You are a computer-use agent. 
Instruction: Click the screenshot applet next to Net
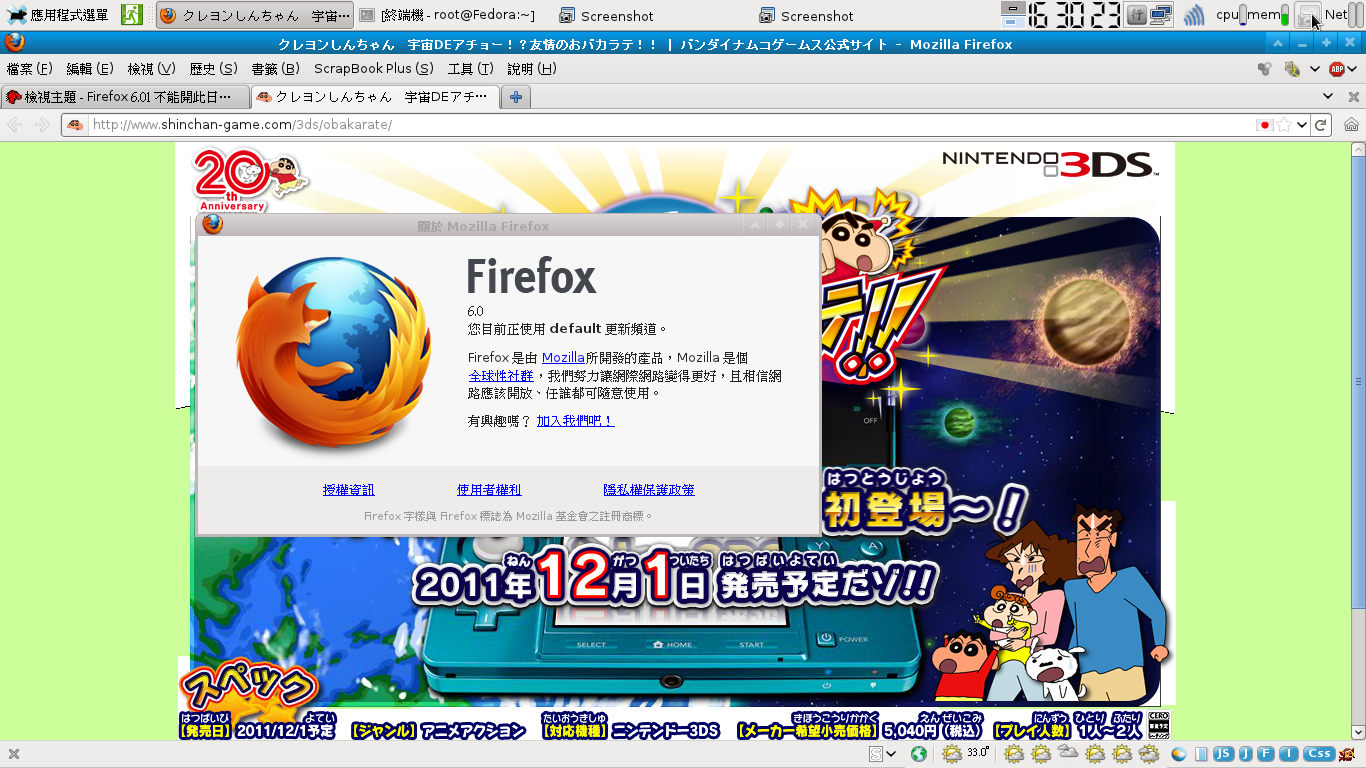[1308, 15]
